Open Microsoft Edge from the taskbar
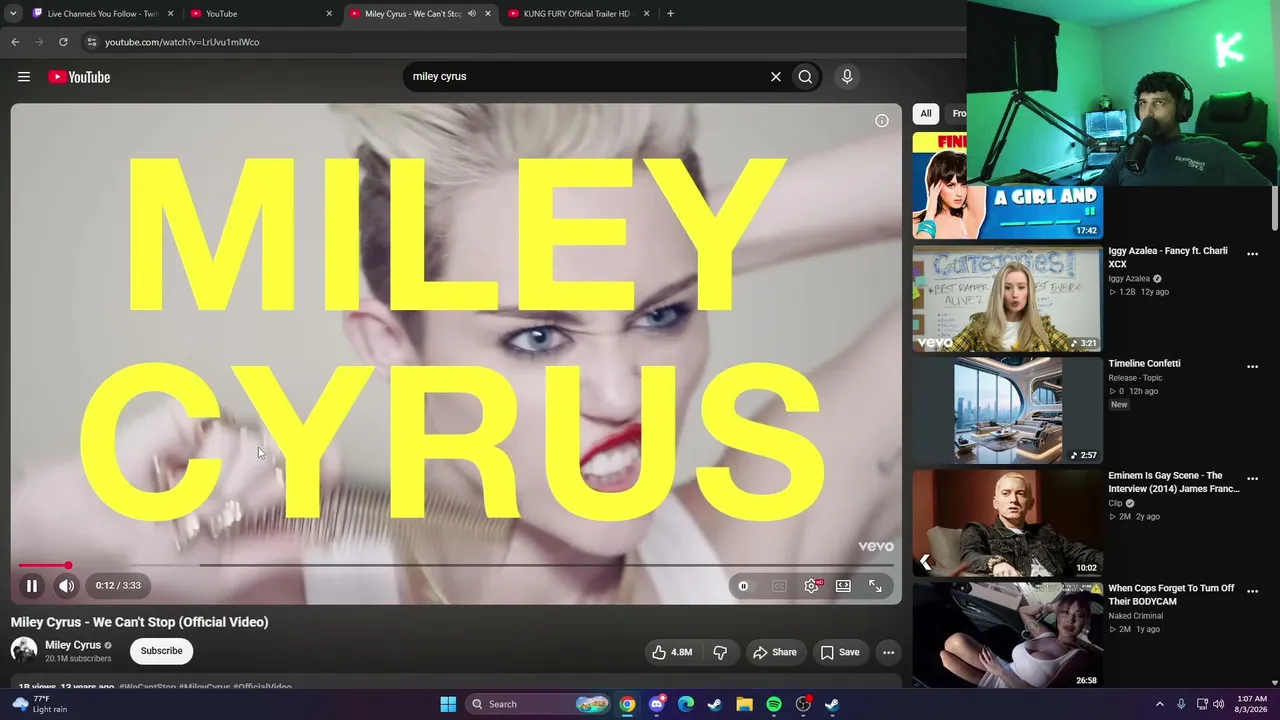The image size is (1280, 720). click(686, 704)
